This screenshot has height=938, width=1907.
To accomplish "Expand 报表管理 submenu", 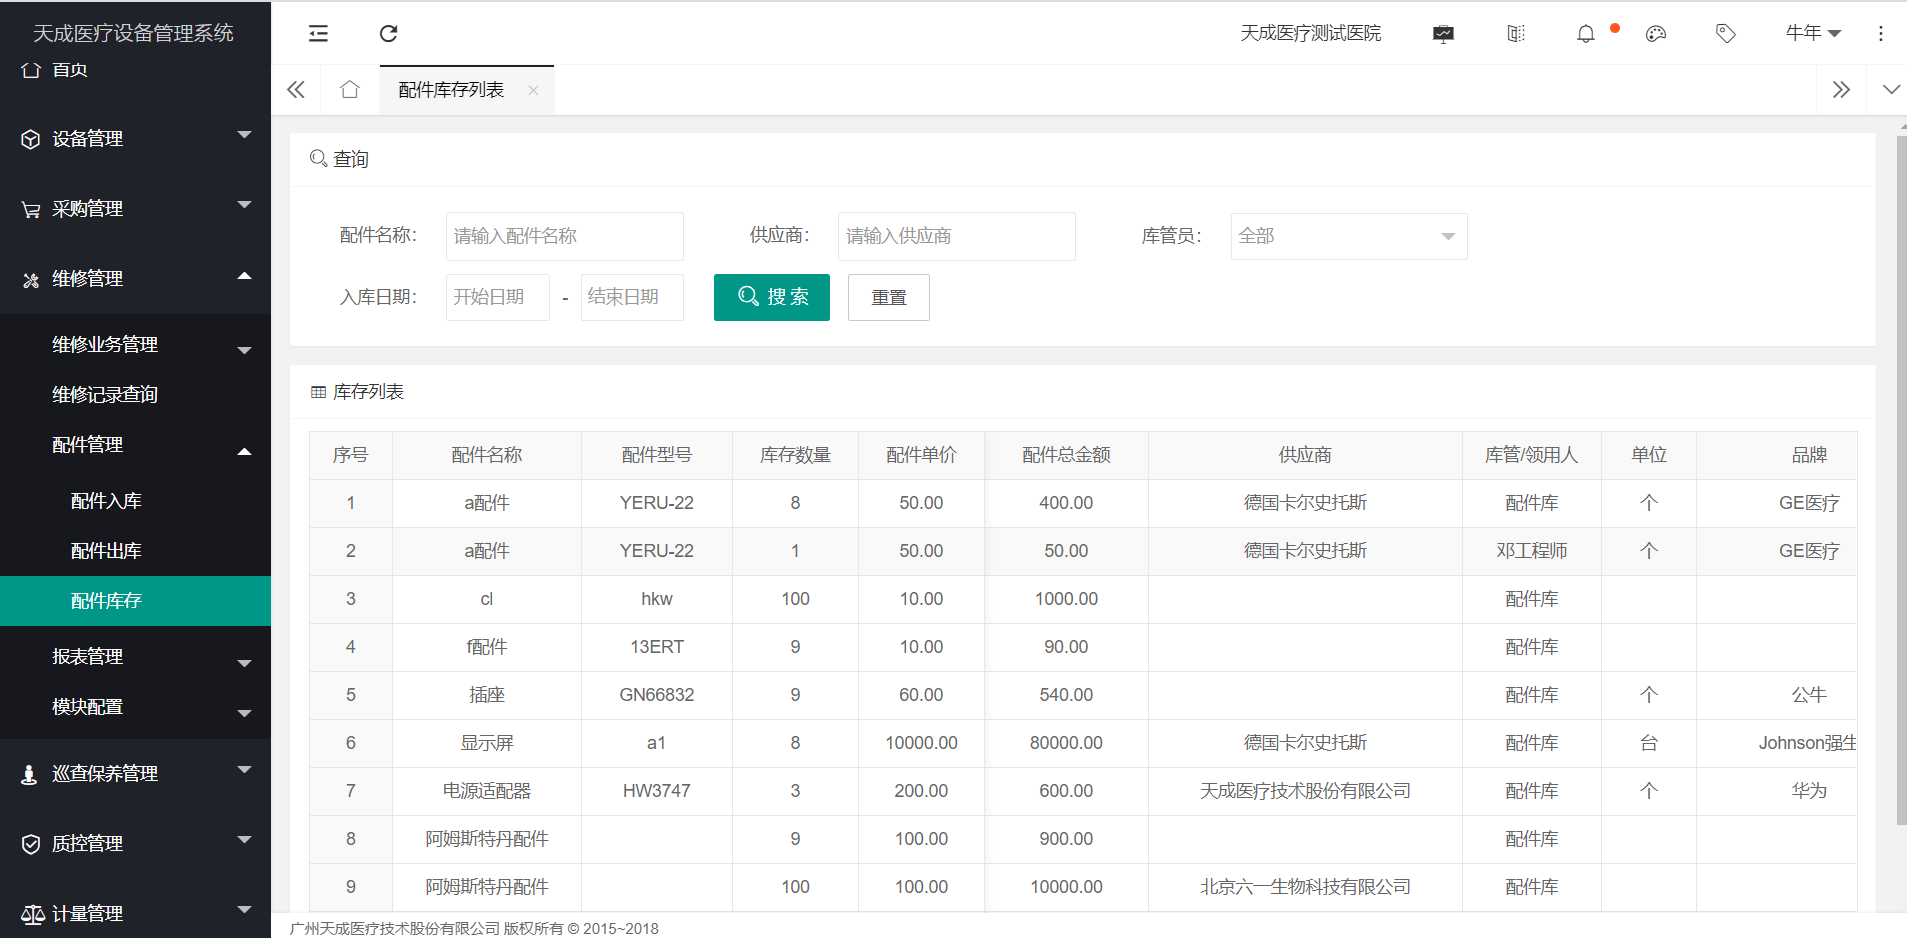I will tap(135, 657).
